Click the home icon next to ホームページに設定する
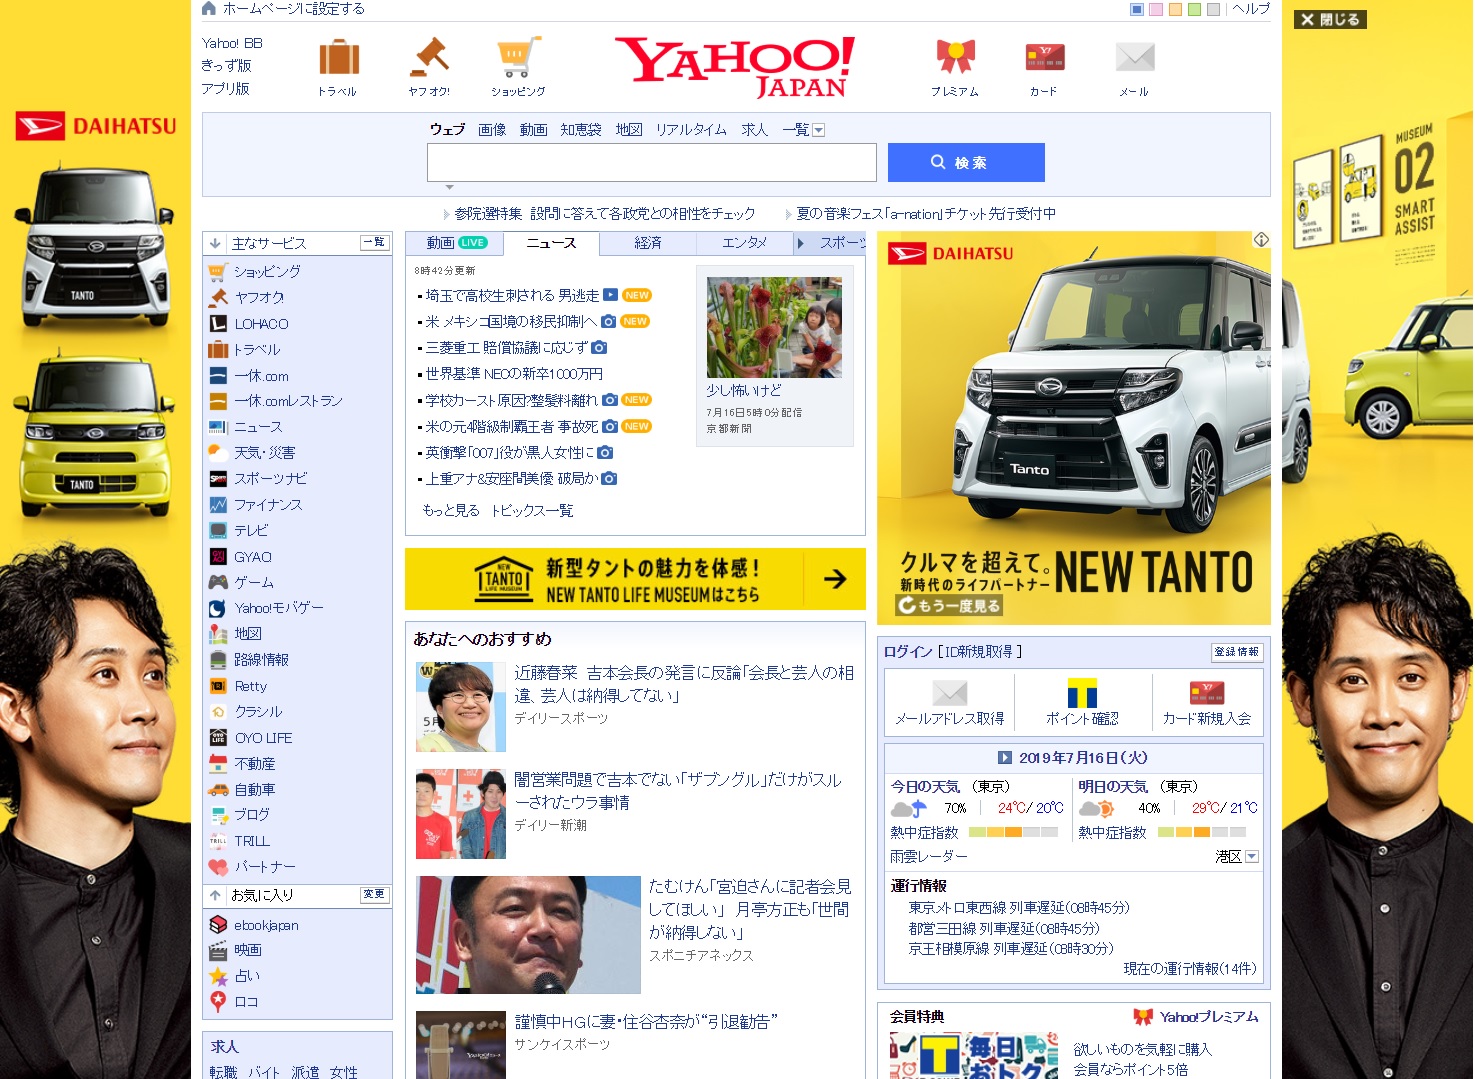Screen dimensions: 1475x1079 point(209,8)
